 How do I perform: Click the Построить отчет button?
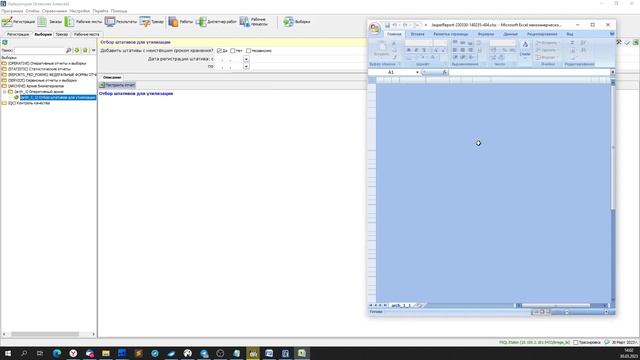(x=117, y=85)
